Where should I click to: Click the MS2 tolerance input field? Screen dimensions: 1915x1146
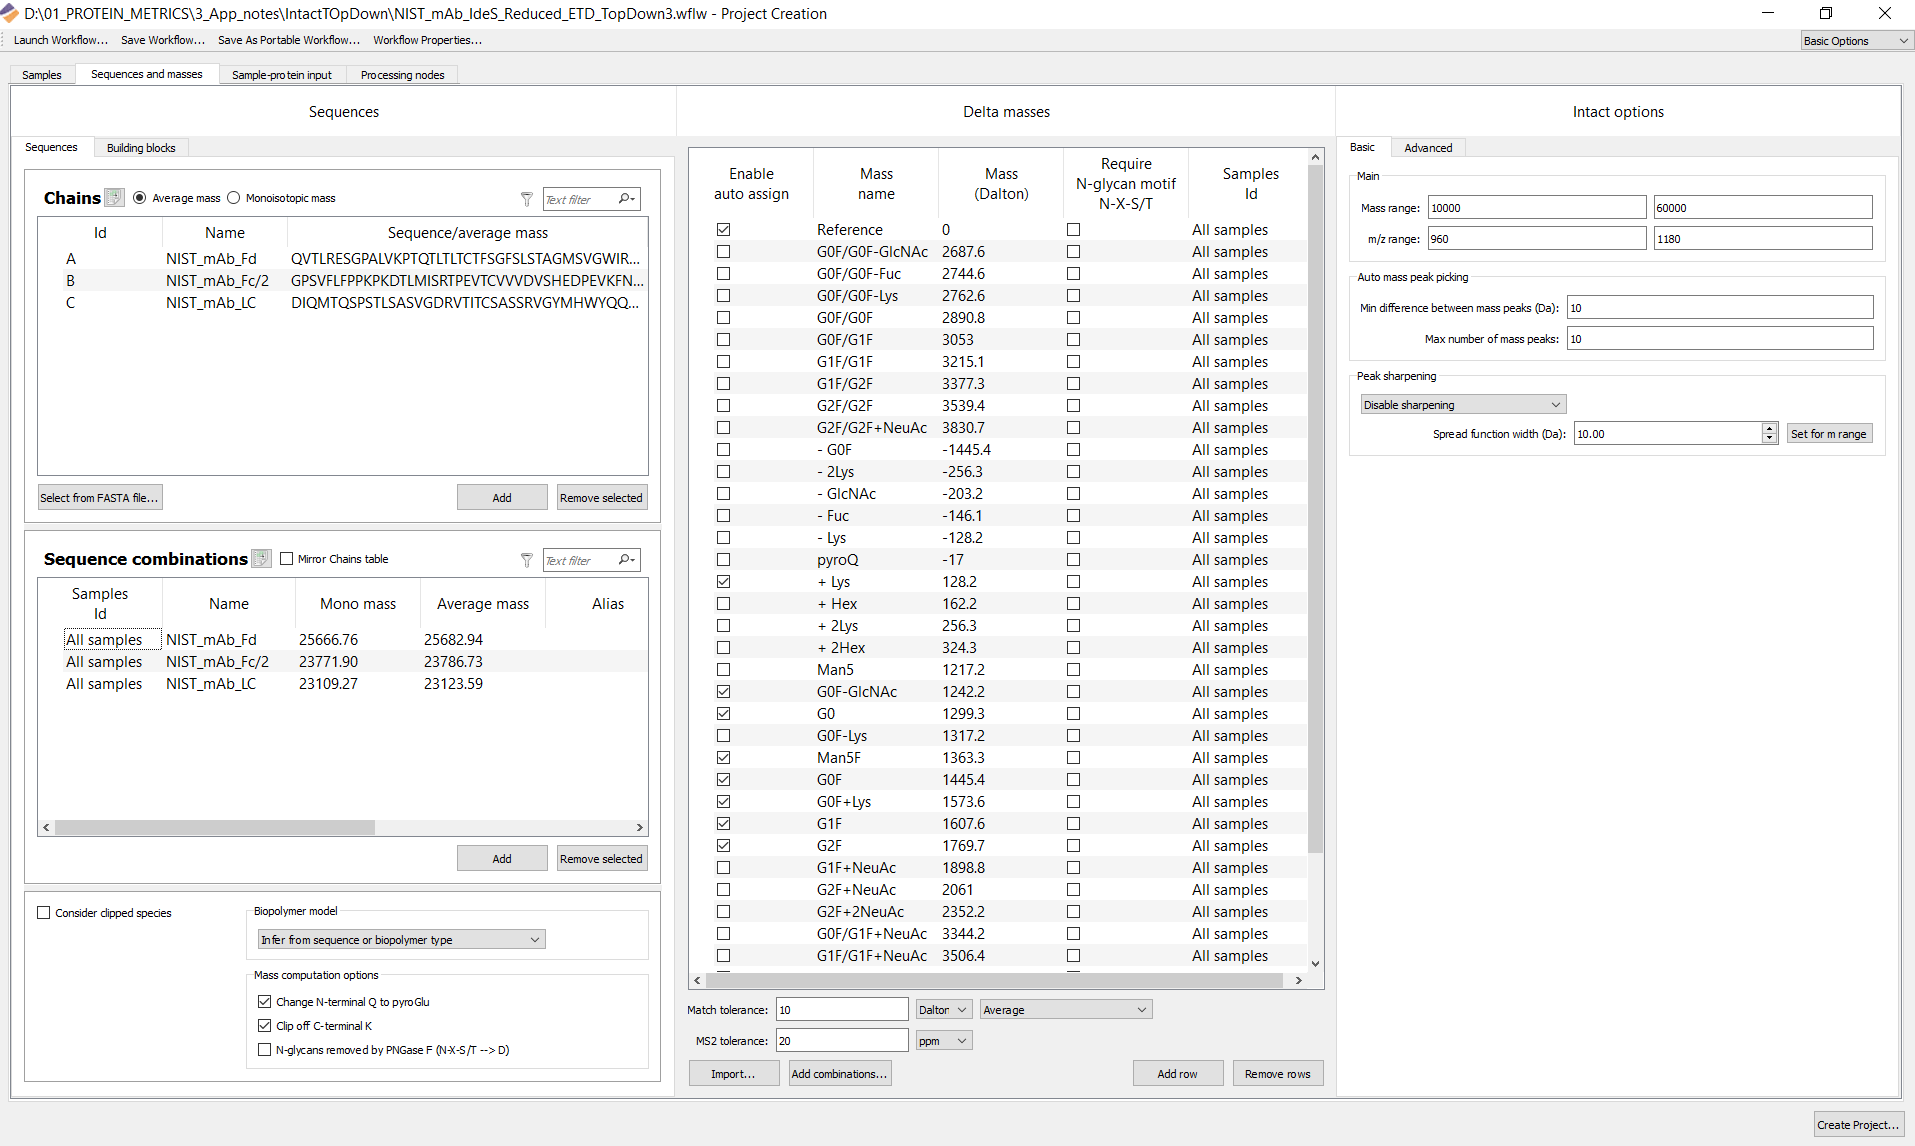[842, 1040]
